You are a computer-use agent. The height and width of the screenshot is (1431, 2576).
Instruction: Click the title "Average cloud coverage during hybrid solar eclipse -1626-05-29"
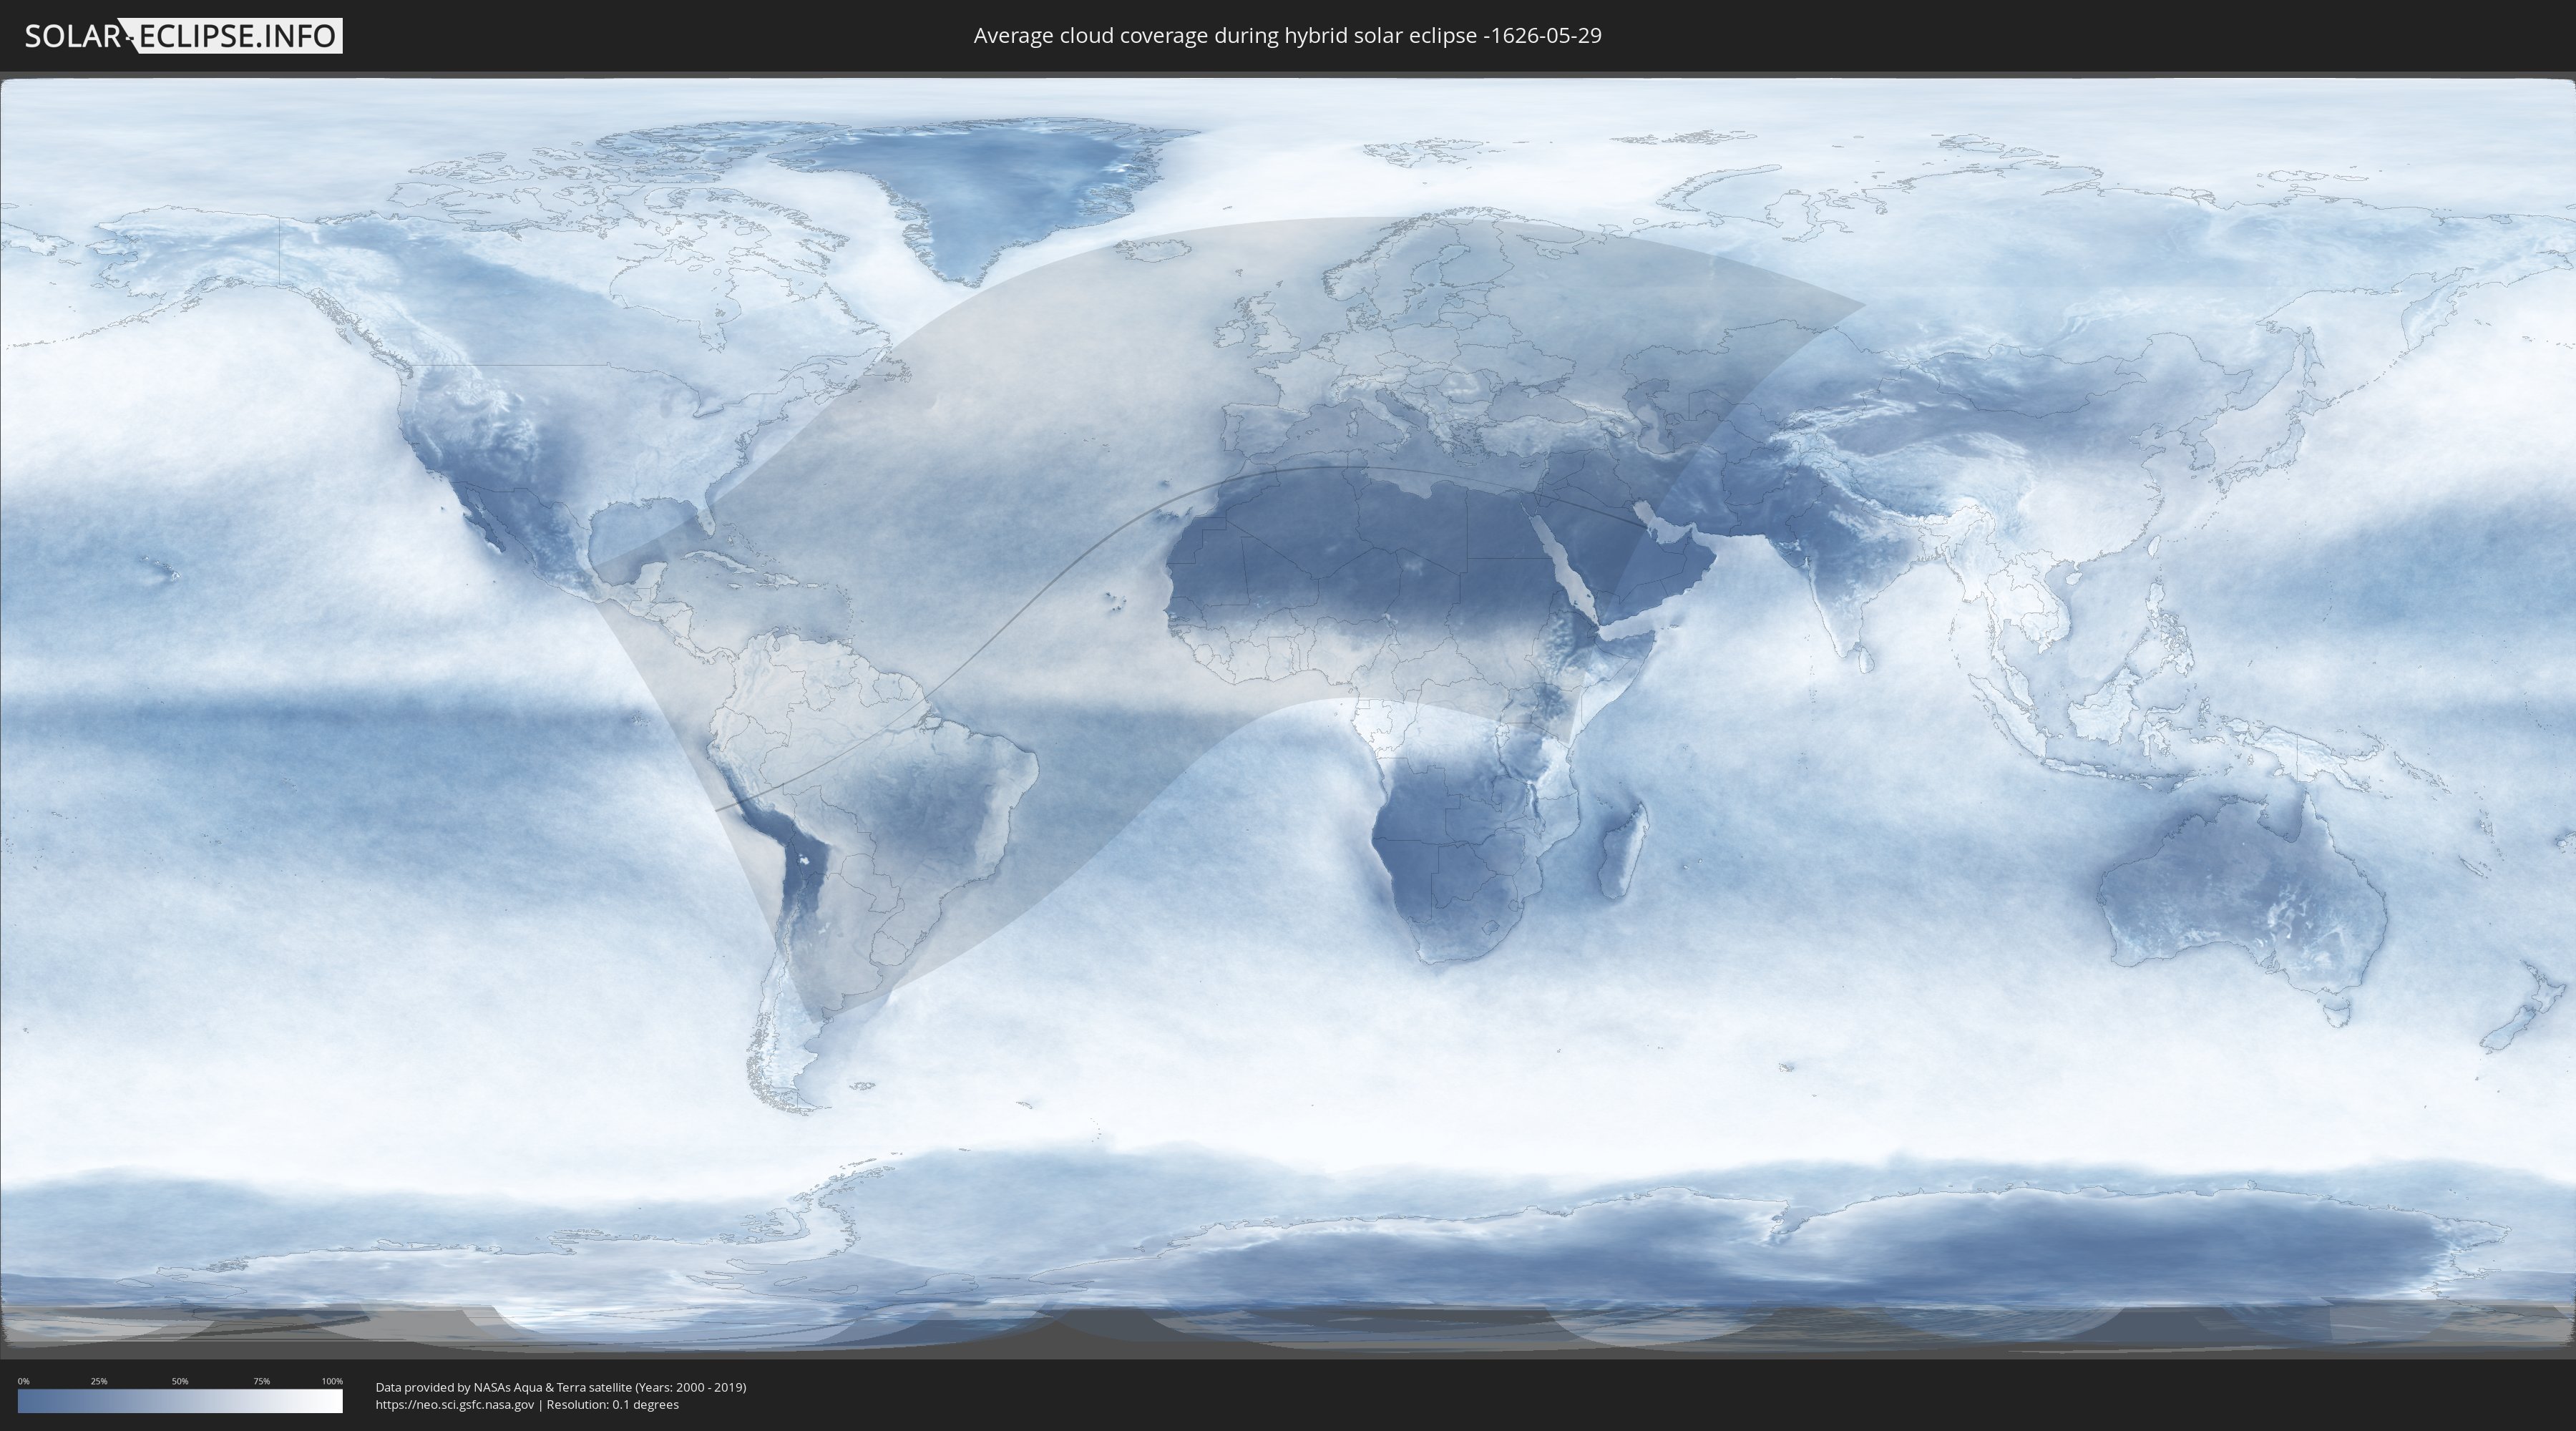click(x=1287, y=36)
